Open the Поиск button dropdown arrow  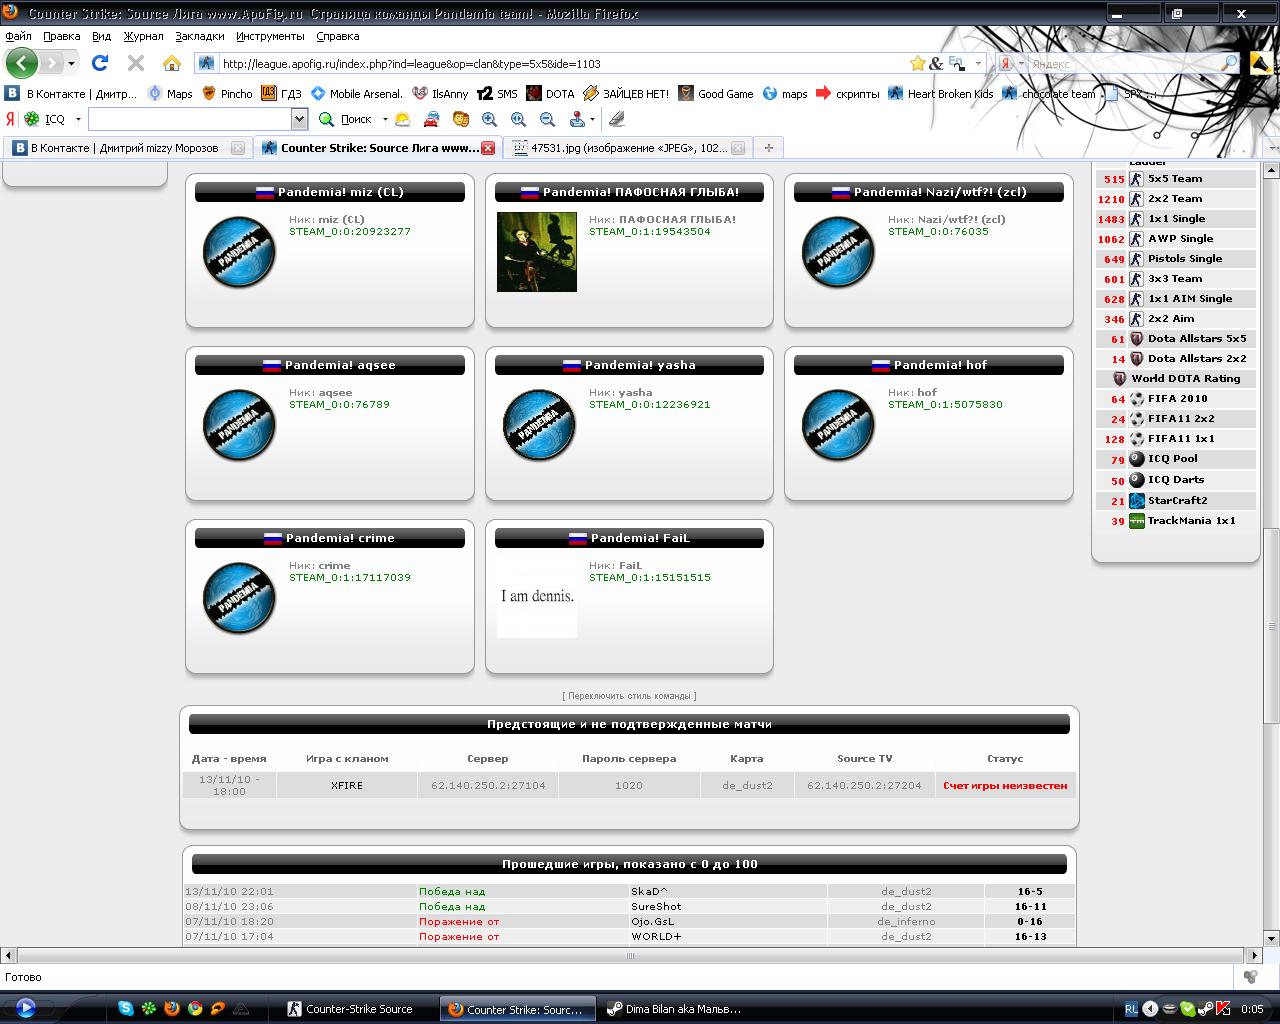point(385,119)
